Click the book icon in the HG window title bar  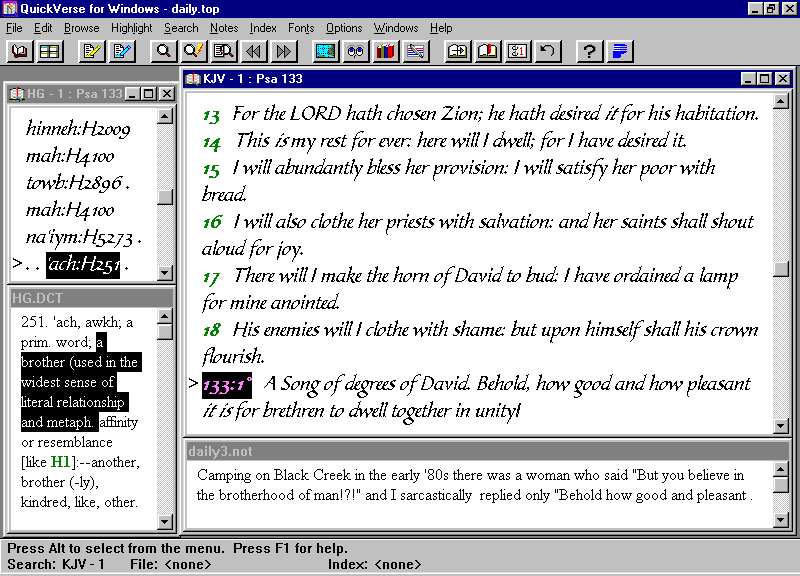(17, 94)
